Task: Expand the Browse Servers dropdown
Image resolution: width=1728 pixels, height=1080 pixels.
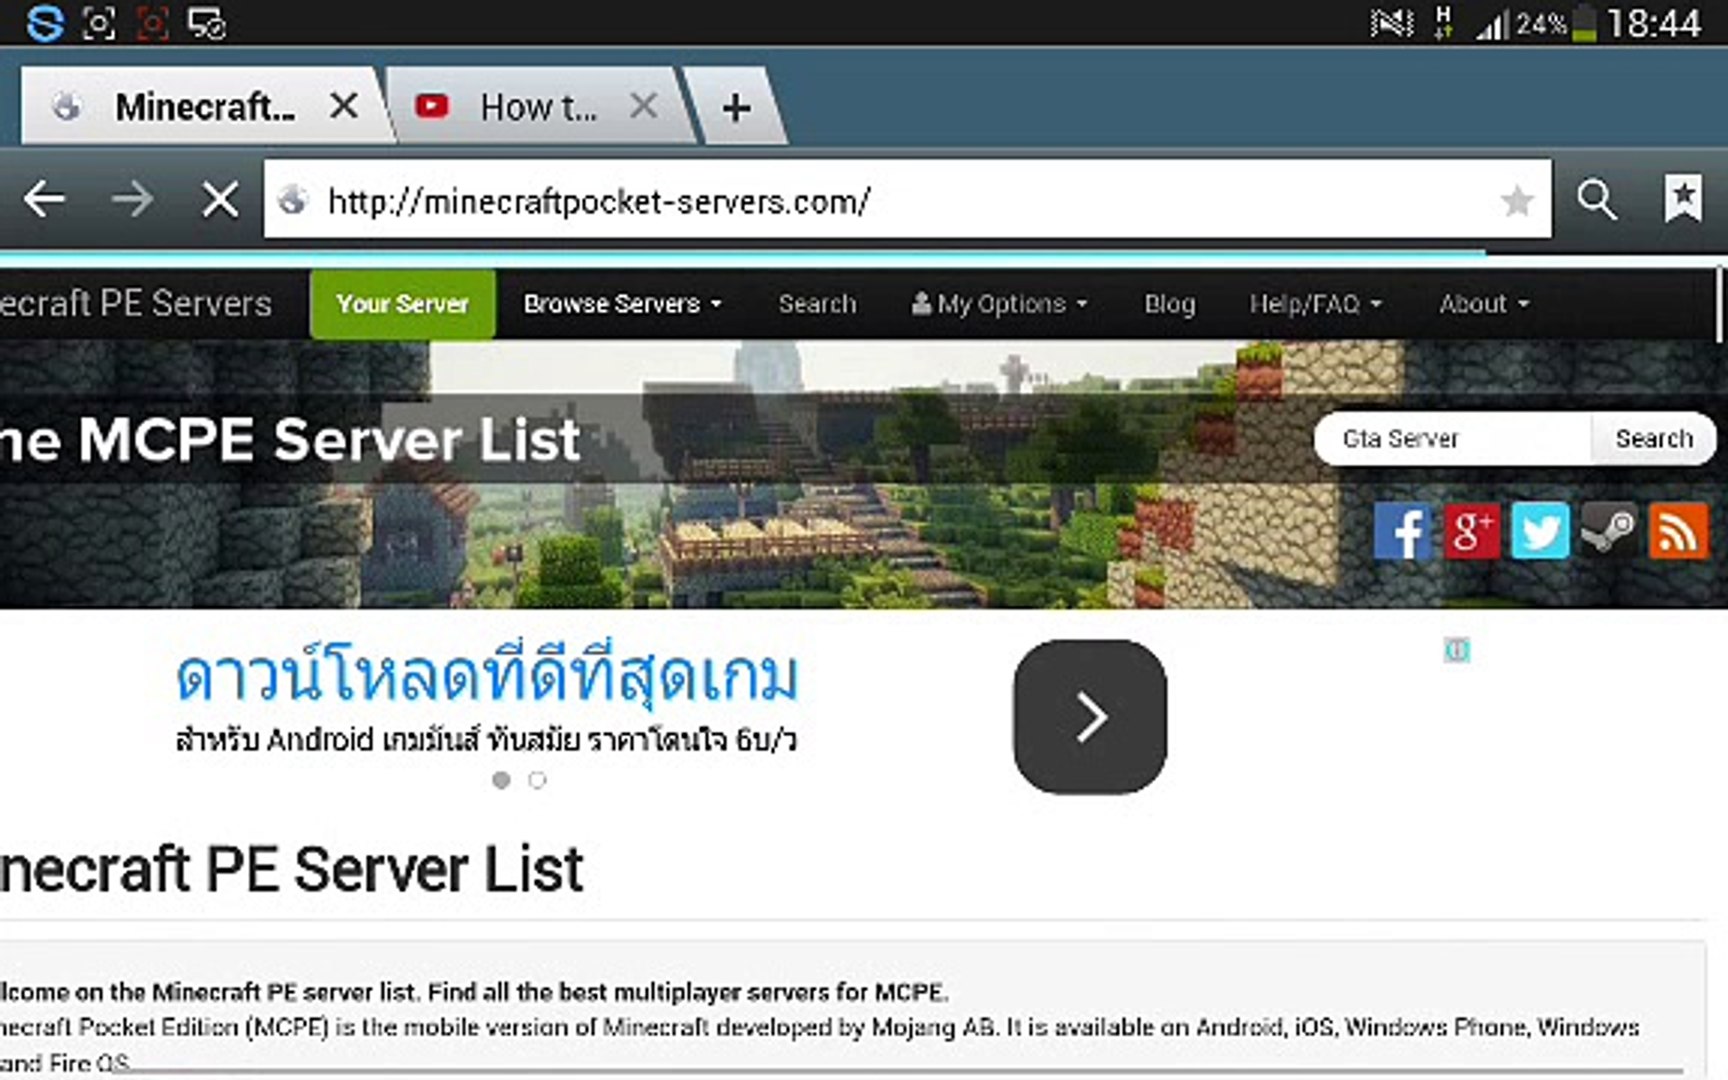Action: (622, 304)
